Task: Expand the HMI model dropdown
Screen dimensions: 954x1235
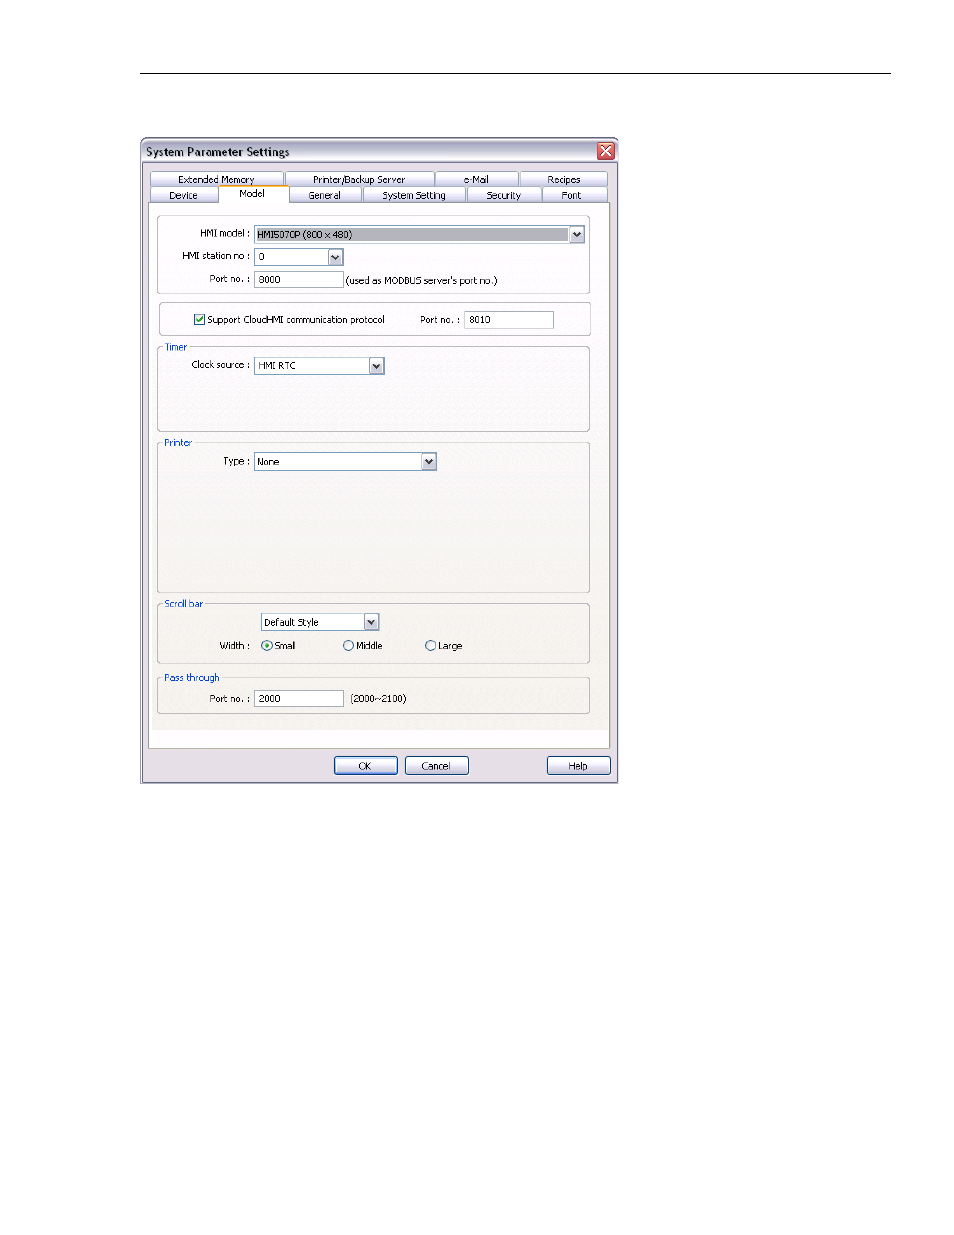Action: 577,234
